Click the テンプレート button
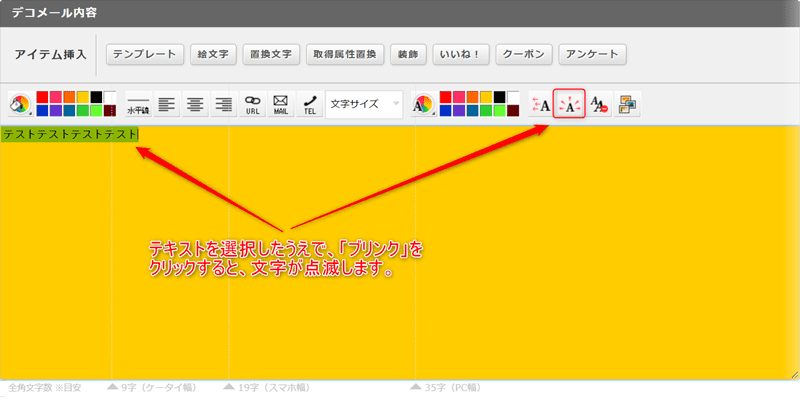 (145, 54)
